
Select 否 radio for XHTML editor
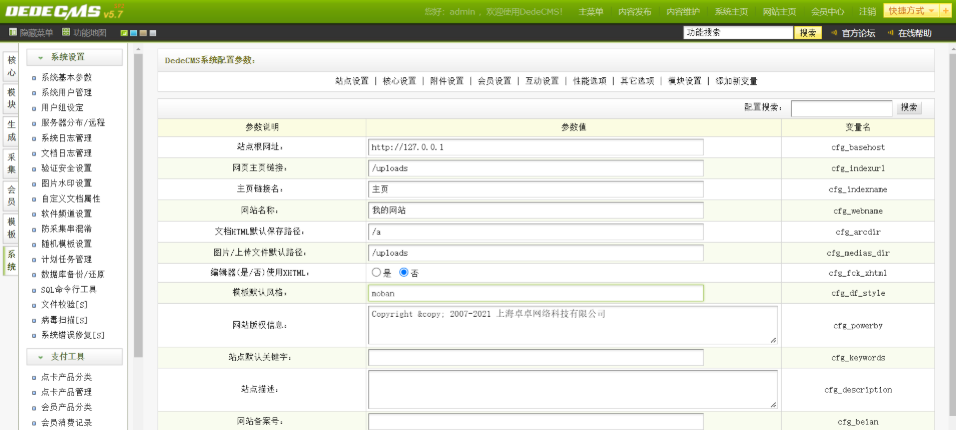point(404,272)
